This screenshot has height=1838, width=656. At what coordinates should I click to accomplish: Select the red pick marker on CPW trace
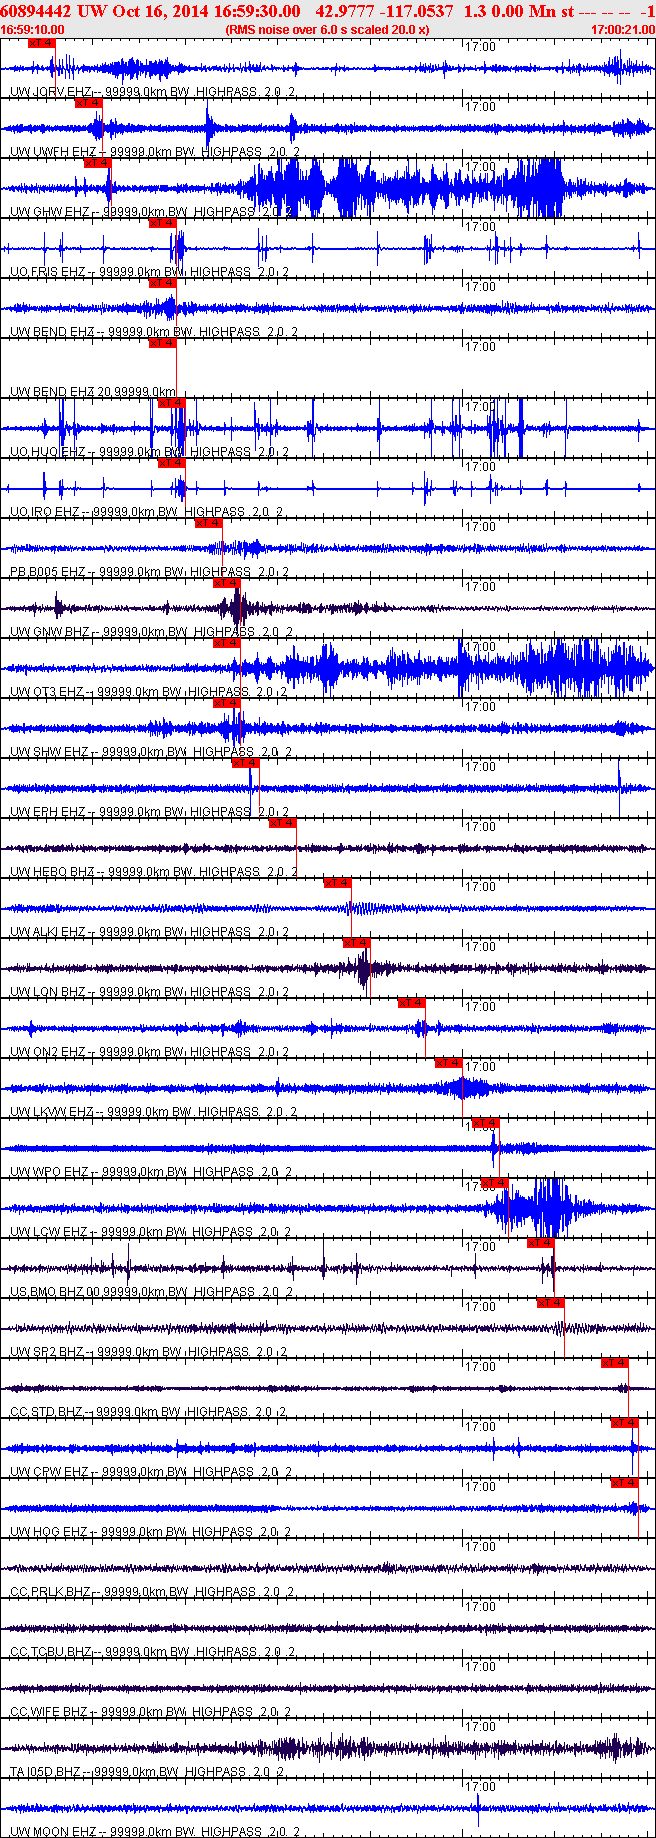click(624, 1423)
